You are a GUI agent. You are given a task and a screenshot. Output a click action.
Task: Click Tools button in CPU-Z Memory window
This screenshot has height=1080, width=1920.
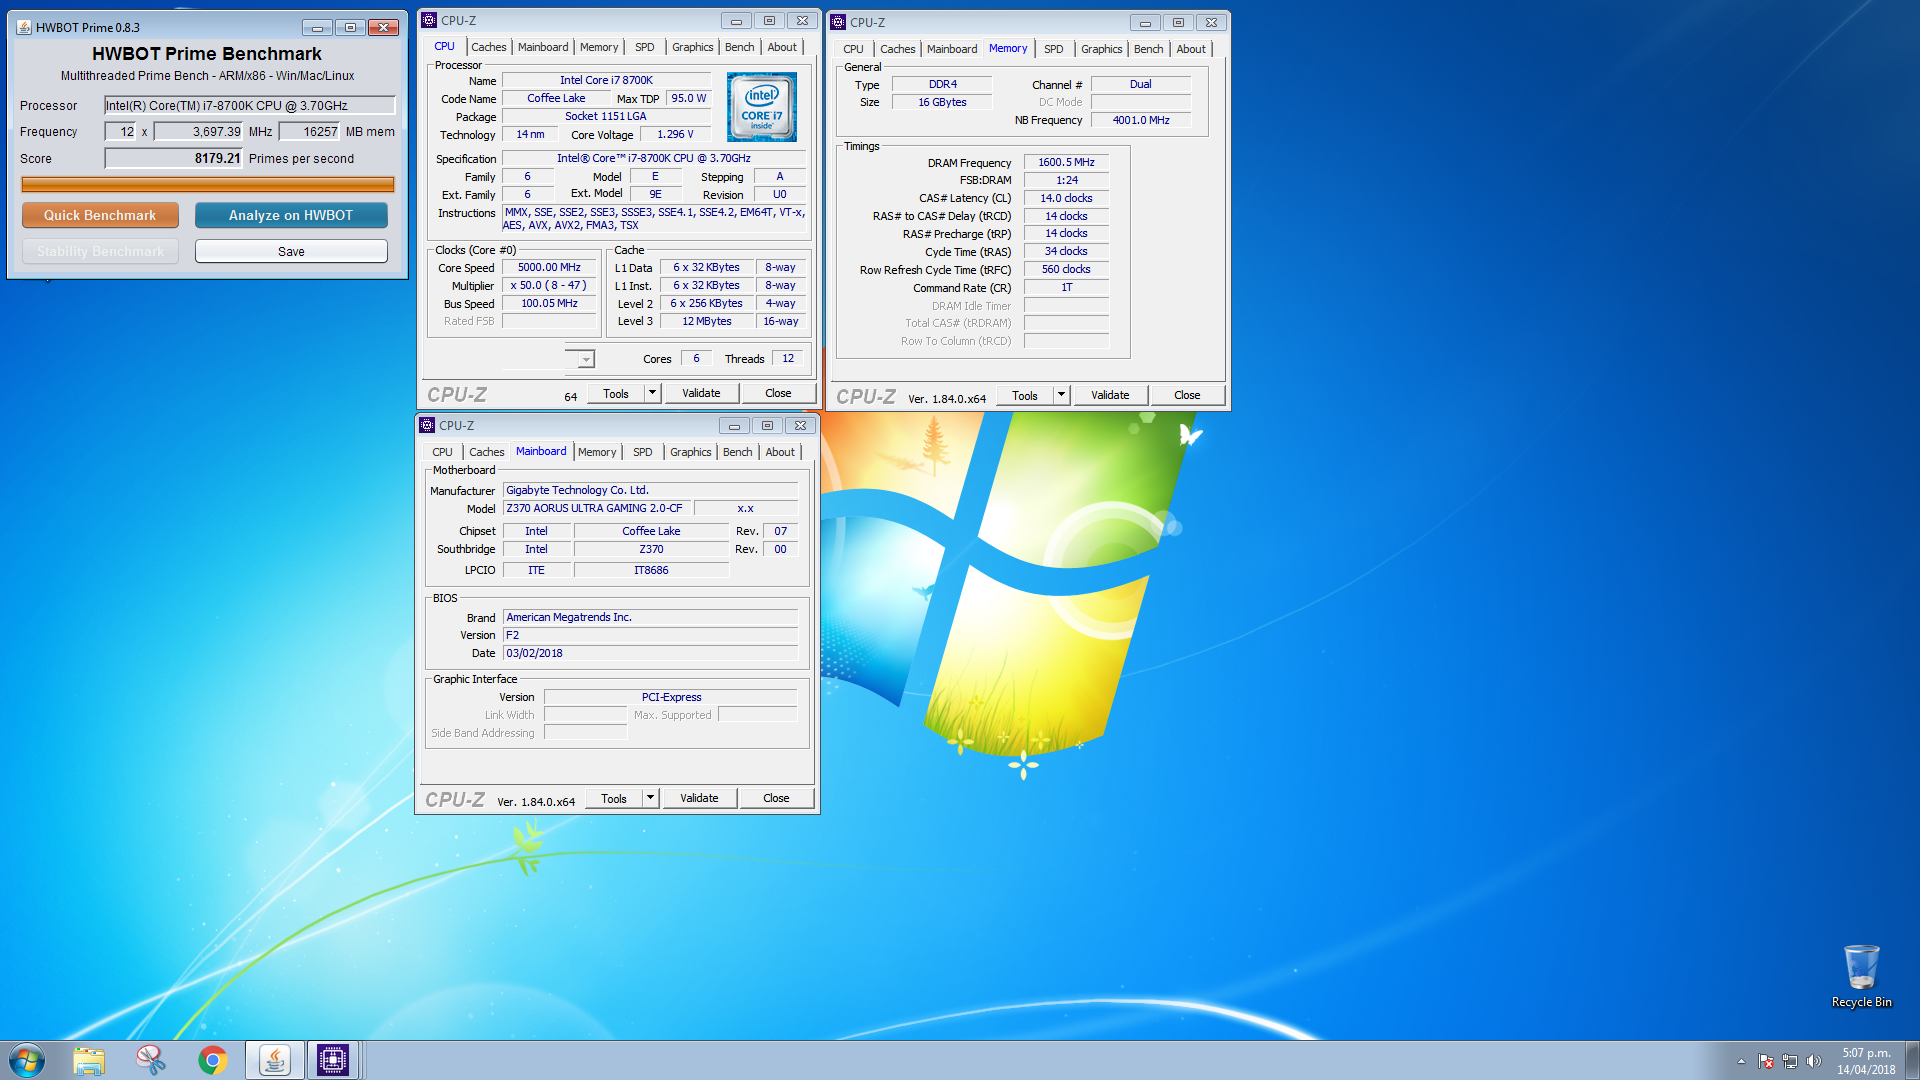[x=1025, y=395]
